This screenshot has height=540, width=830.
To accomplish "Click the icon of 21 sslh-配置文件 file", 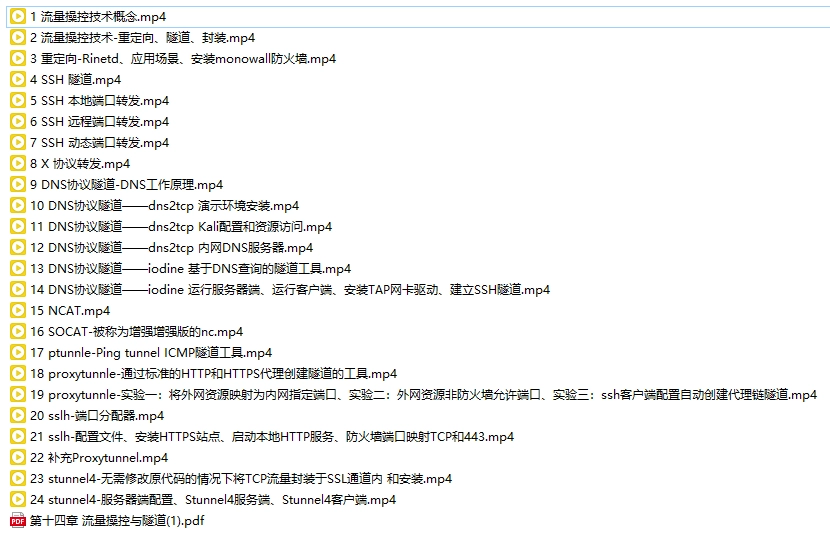I will (x=17, y=436).
